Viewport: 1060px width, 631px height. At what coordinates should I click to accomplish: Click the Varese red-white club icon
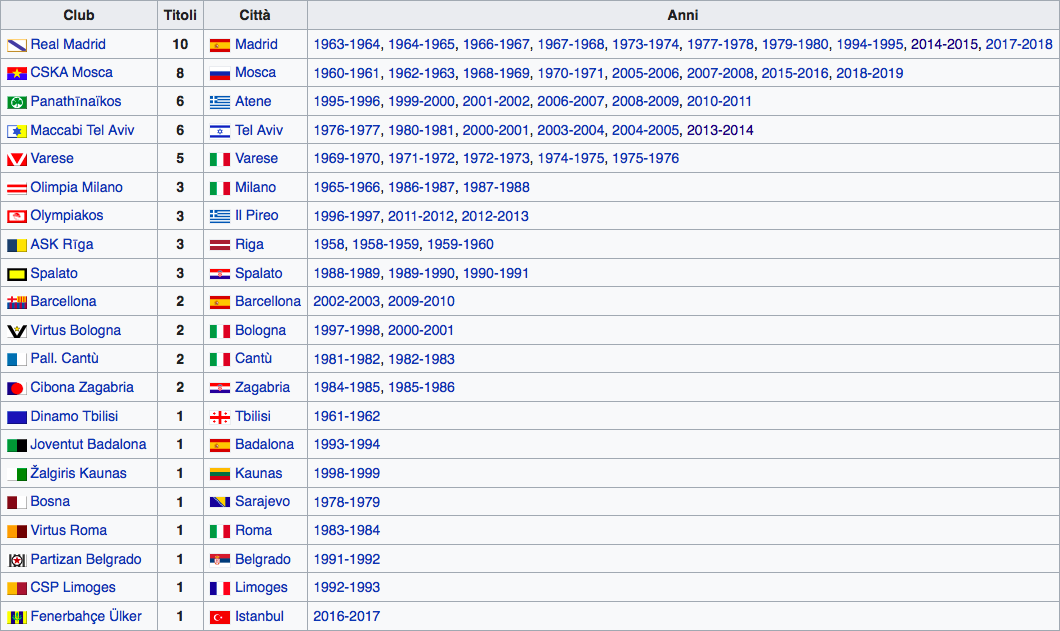tap(17, 160)
